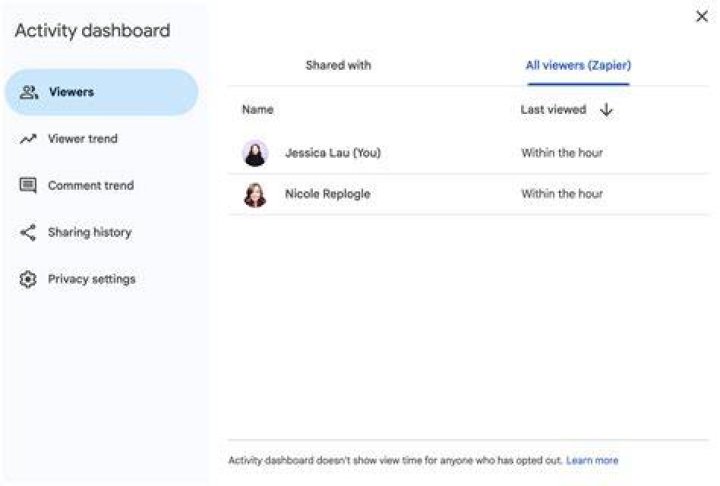Open Sharing history text label
The width and height of the screenshot is (720, 486).
click(x=90, y=232)
